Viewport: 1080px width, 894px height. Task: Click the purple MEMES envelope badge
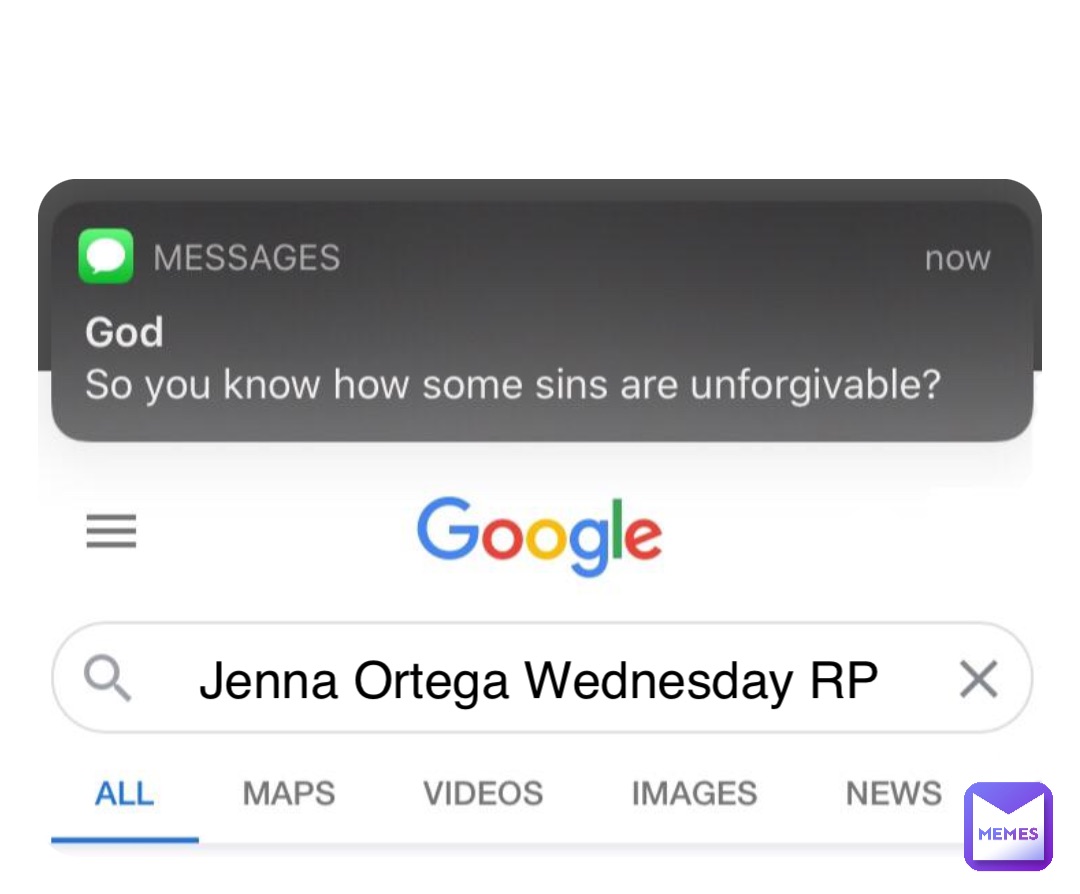tap(1007, 826)
